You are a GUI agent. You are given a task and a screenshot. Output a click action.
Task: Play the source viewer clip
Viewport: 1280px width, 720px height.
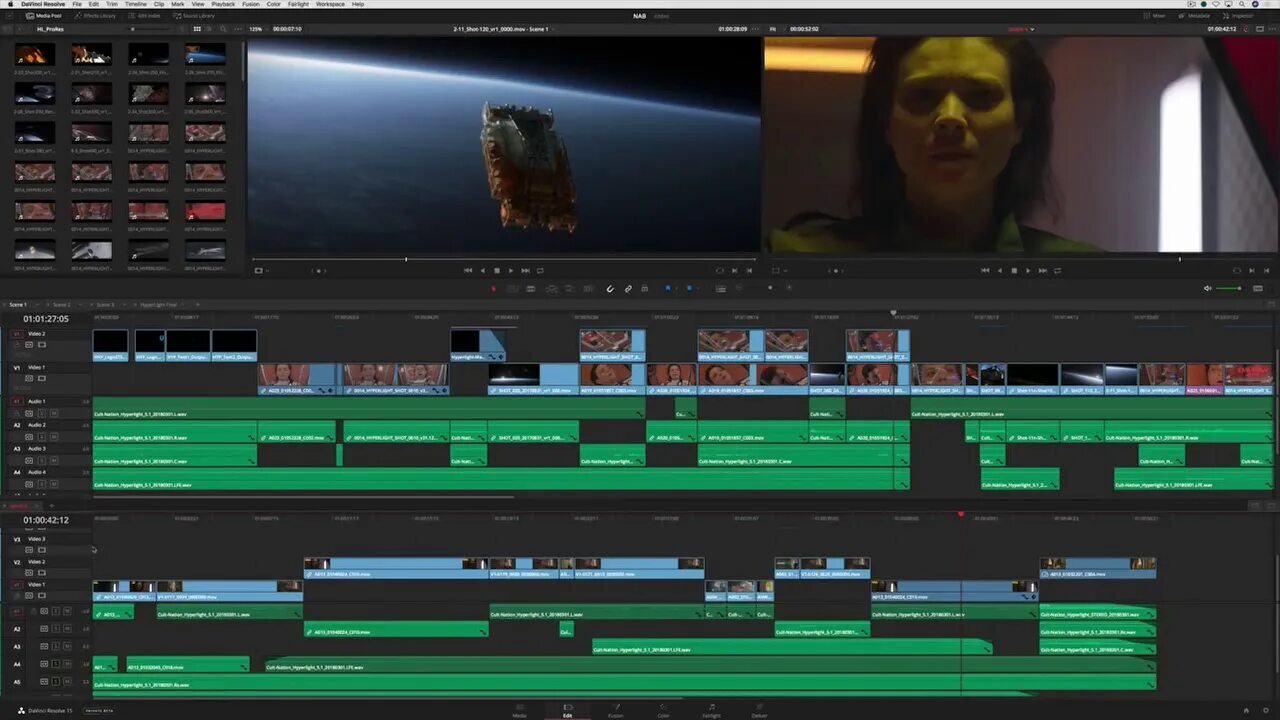tap(511, 270)
